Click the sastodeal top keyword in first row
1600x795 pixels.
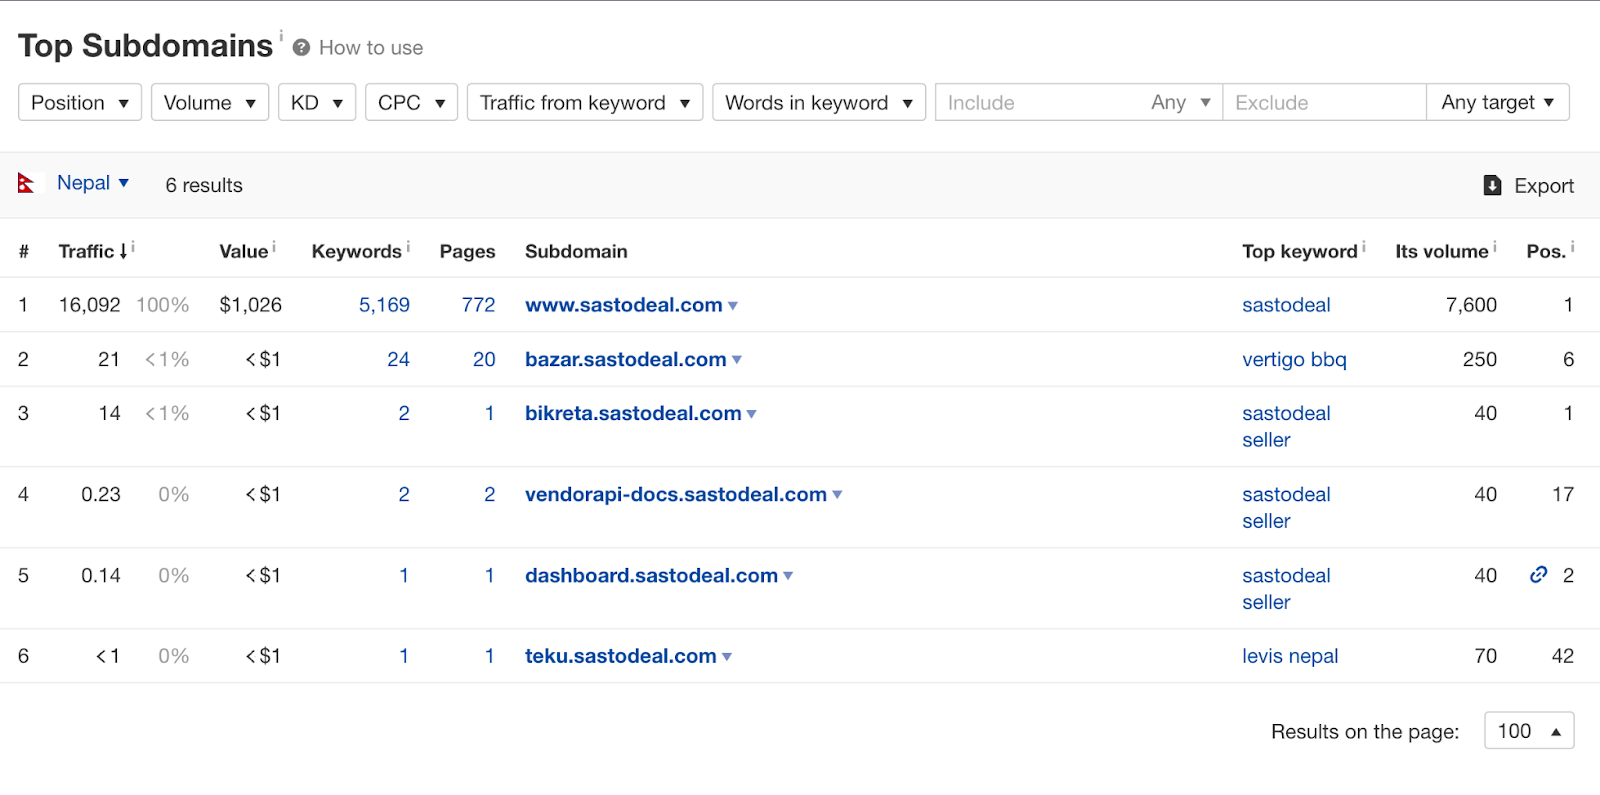pyautogui.click(x=1286, y=305)
